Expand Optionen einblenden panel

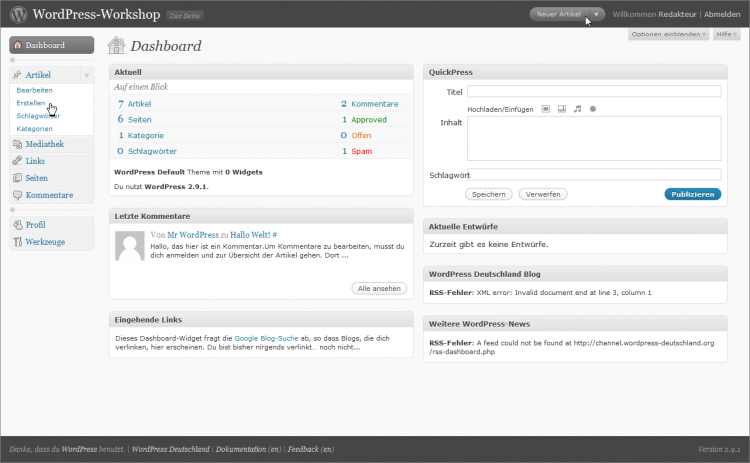pyautogui.click(x=668, y=34)
